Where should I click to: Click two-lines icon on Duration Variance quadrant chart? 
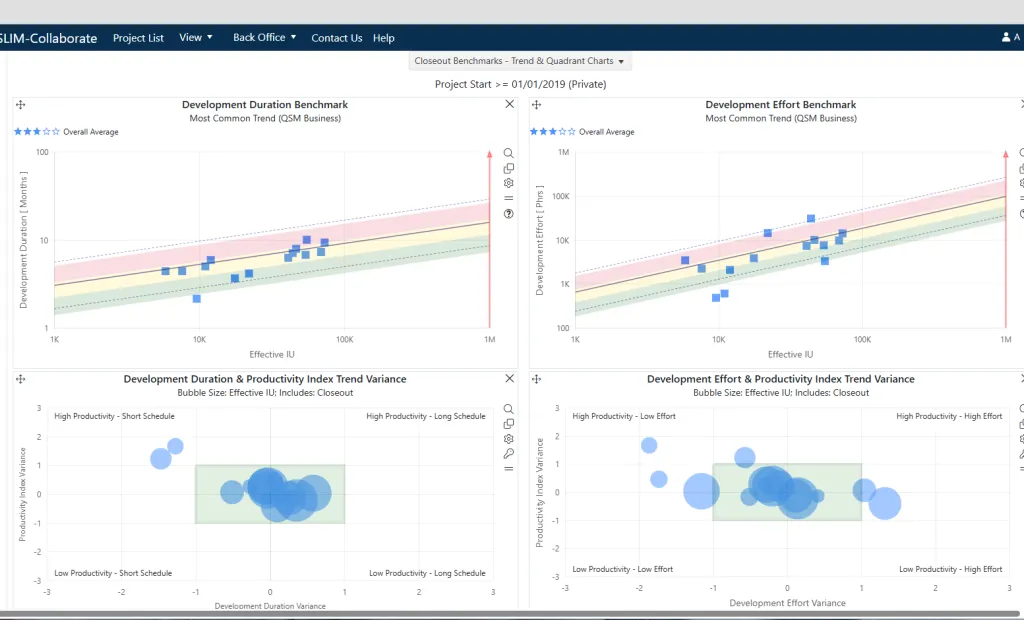click(x=508, y=468)
